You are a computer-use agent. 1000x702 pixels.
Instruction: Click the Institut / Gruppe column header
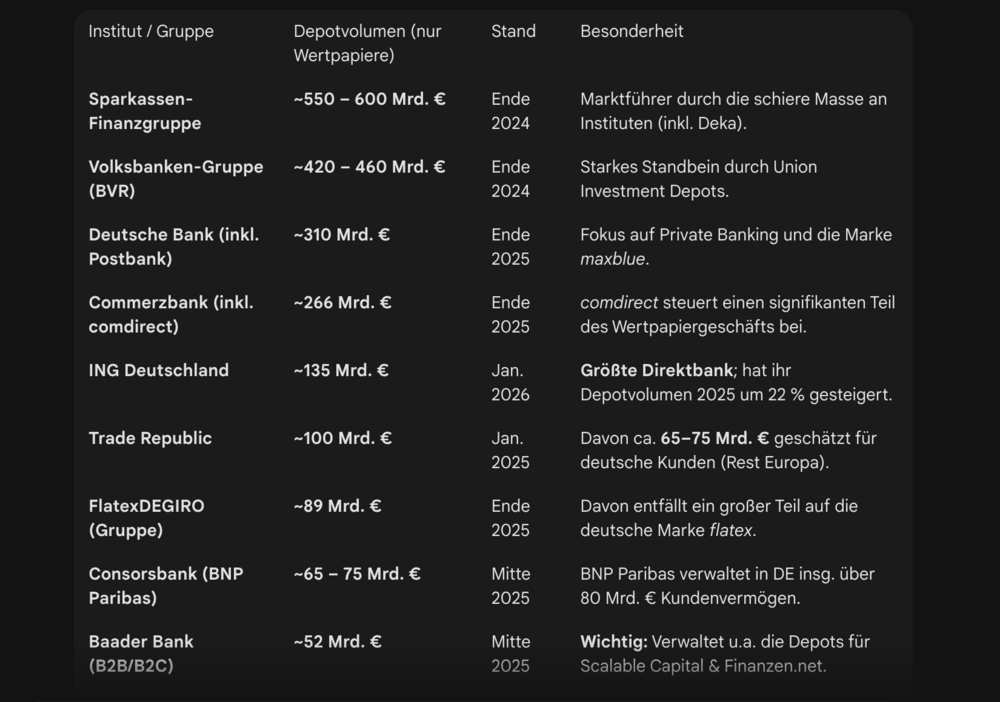151,31
